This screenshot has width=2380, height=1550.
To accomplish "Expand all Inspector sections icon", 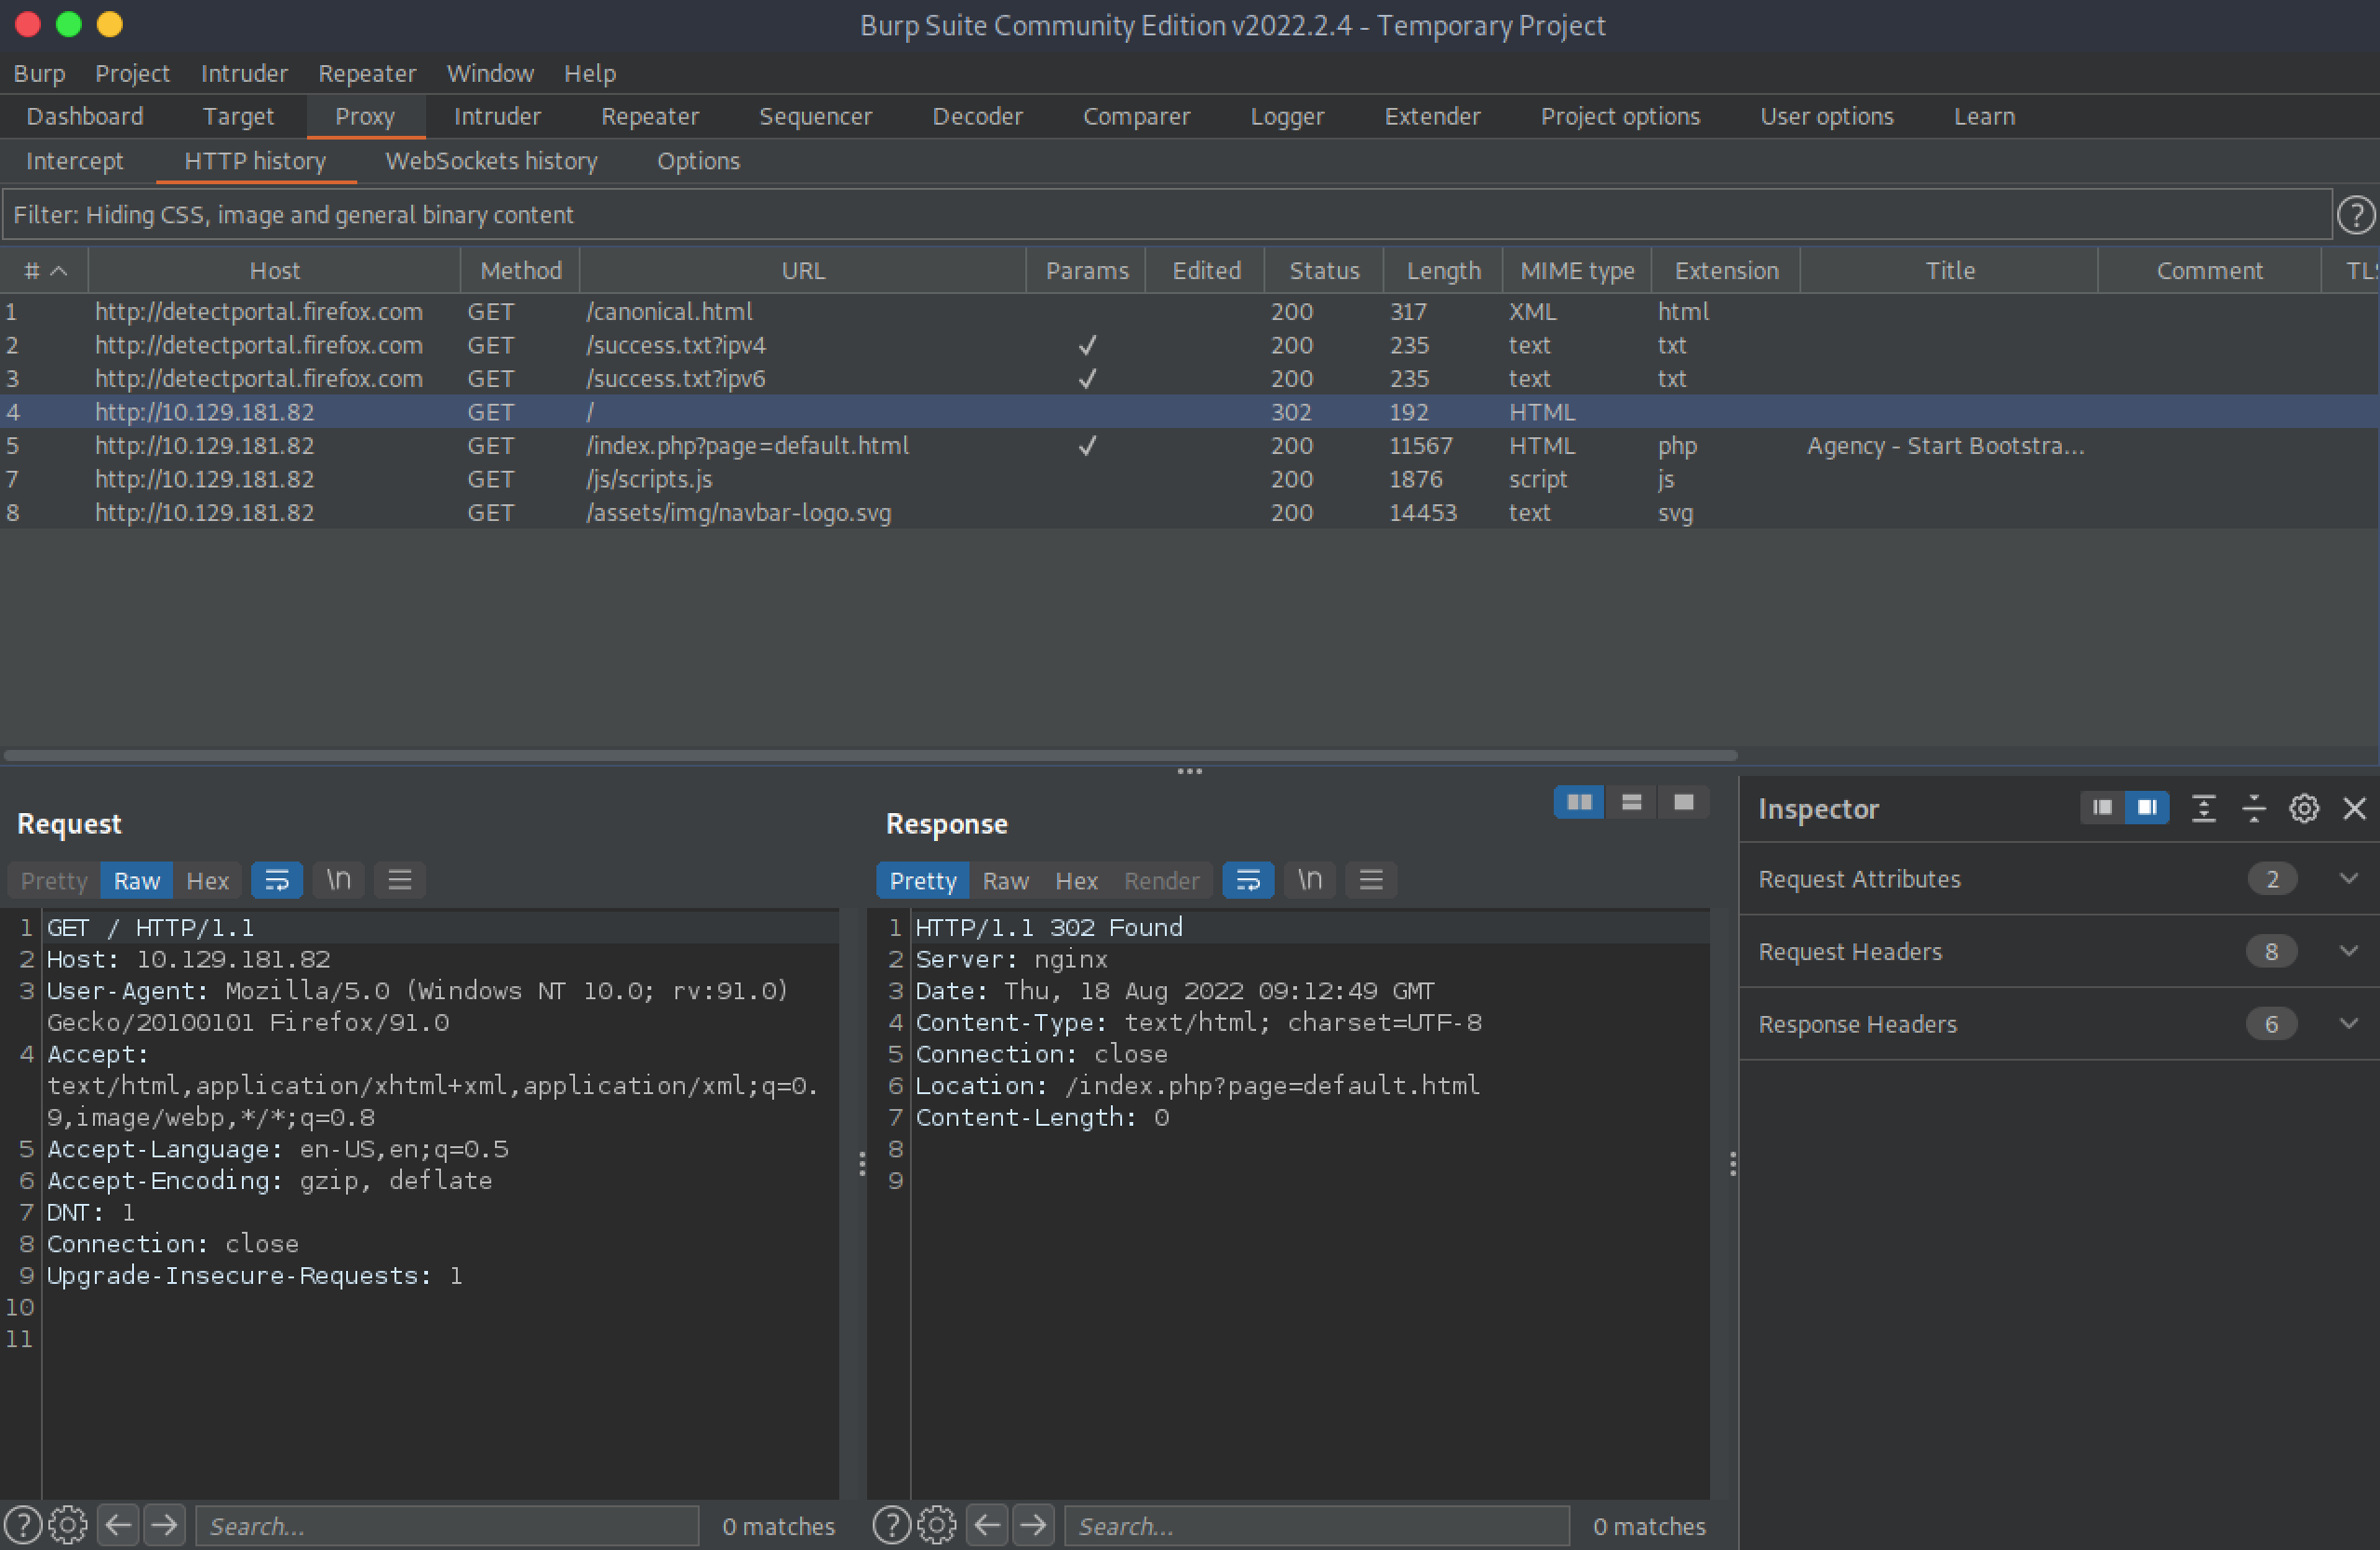I will 2203,808.
